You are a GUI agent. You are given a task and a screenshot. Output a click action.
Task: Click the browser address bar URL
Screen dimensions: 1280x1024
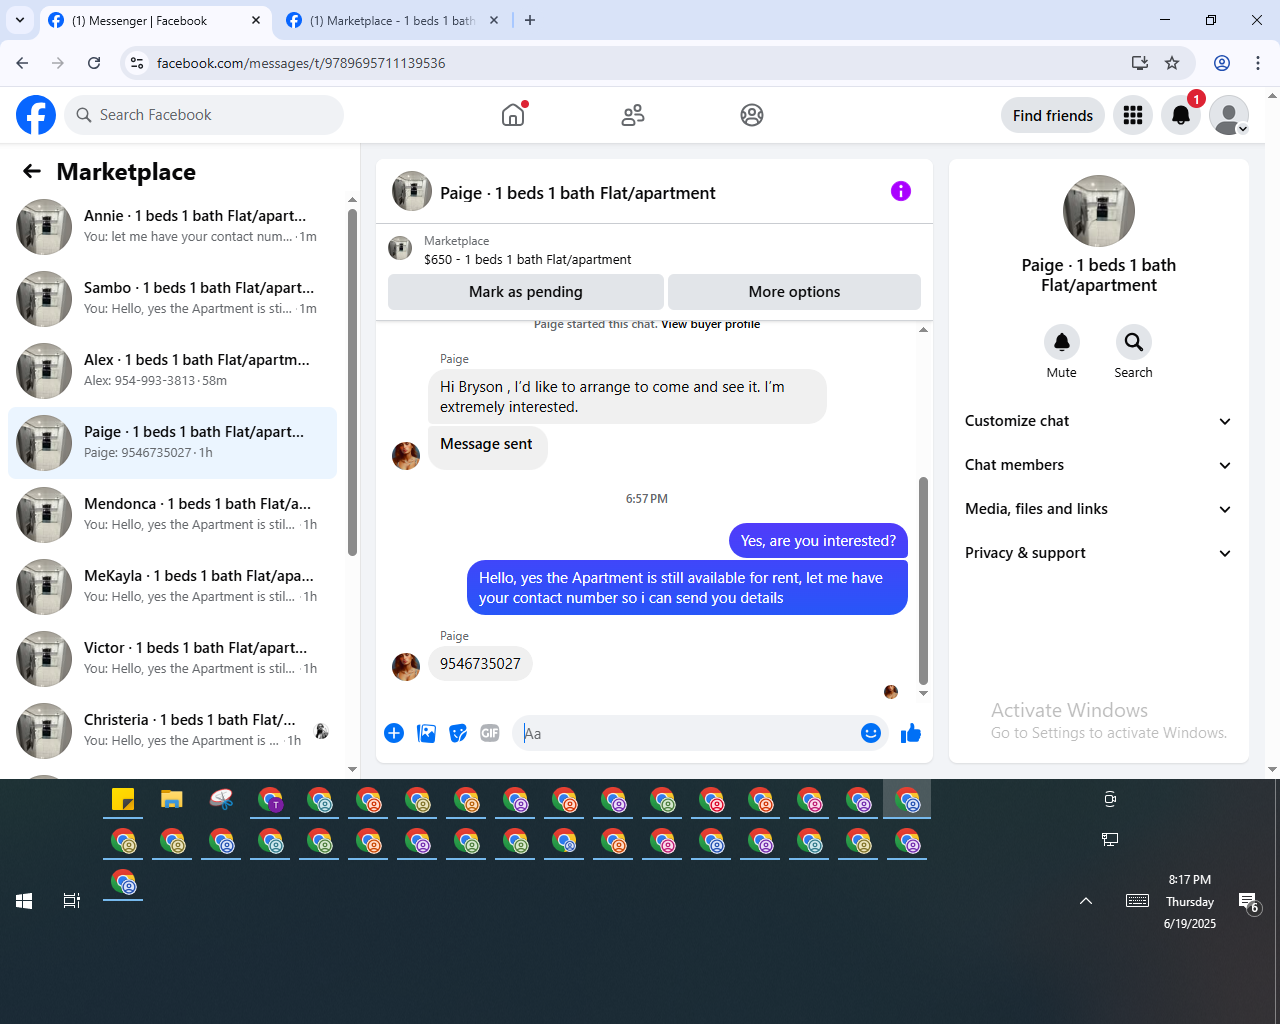[301, 63]
